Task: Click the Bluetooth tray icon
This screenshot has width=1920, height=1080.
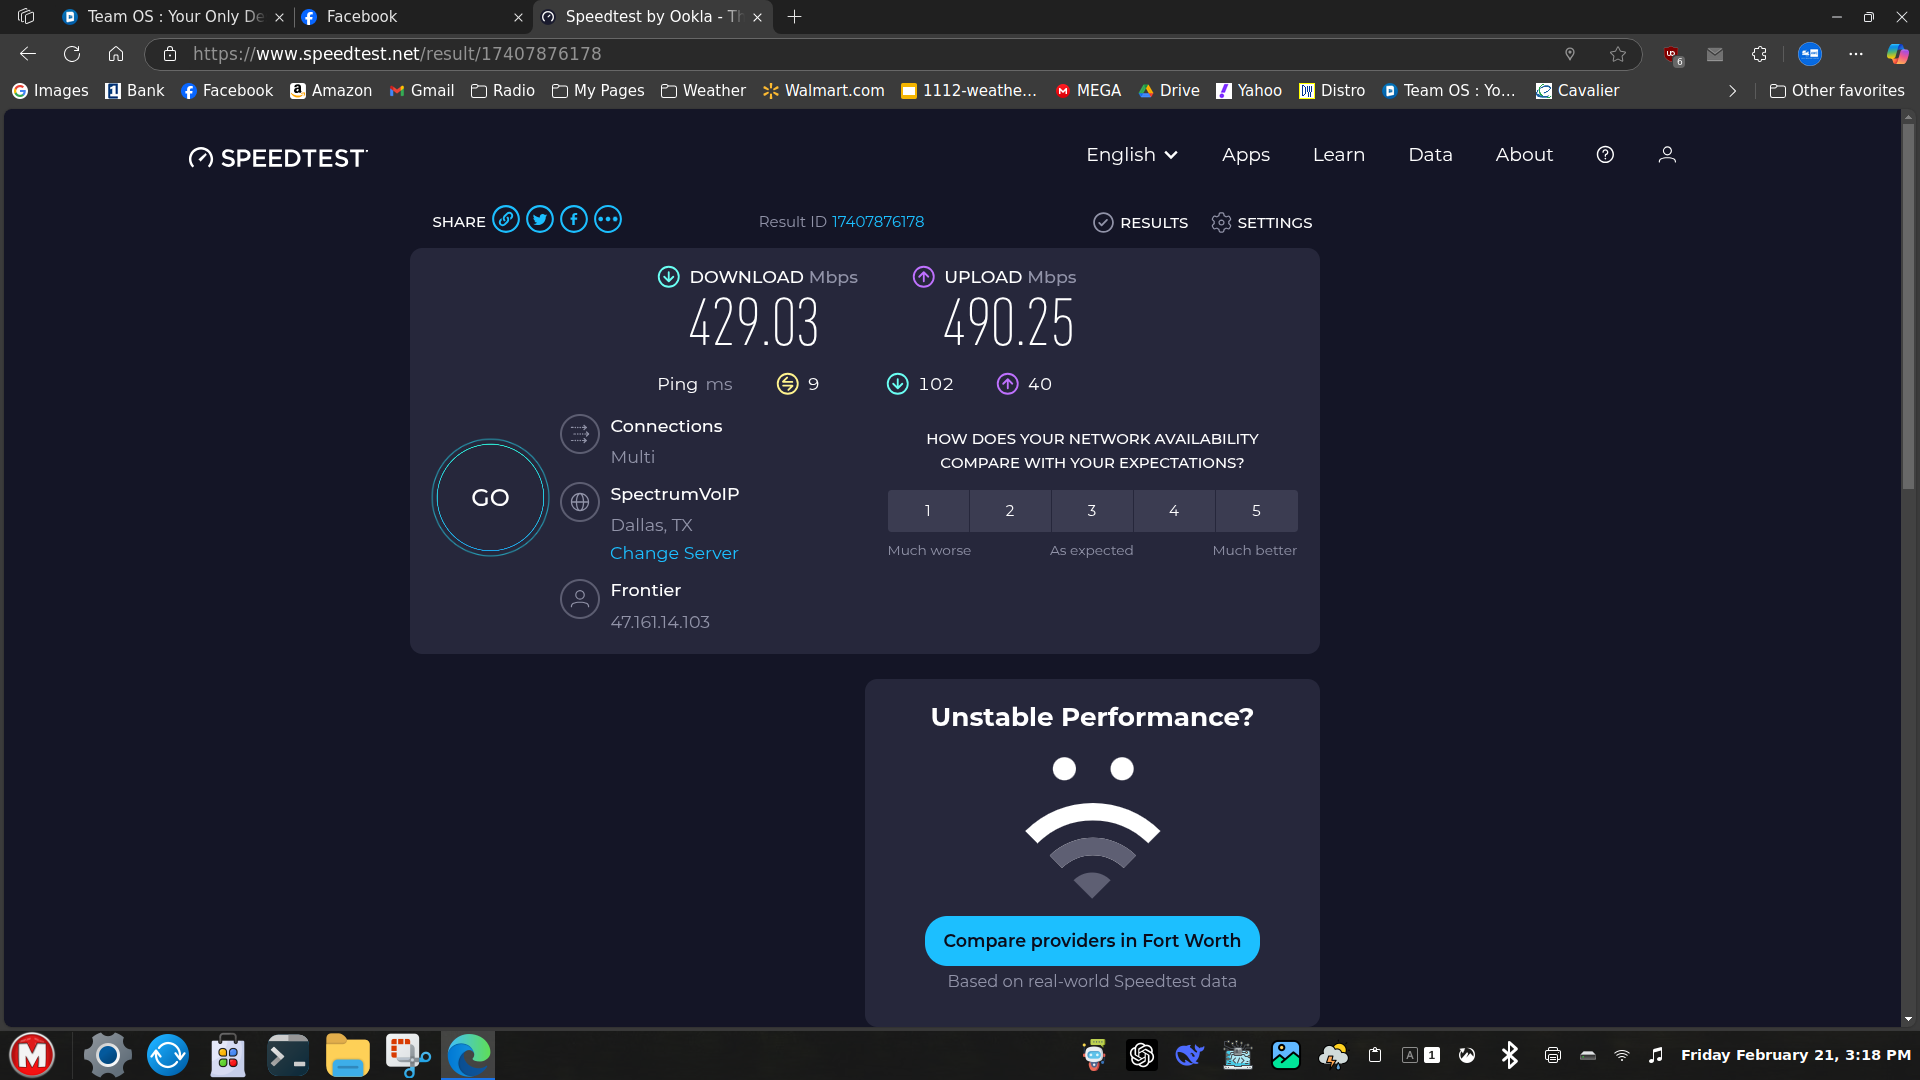Action: click(1510, 1055)
